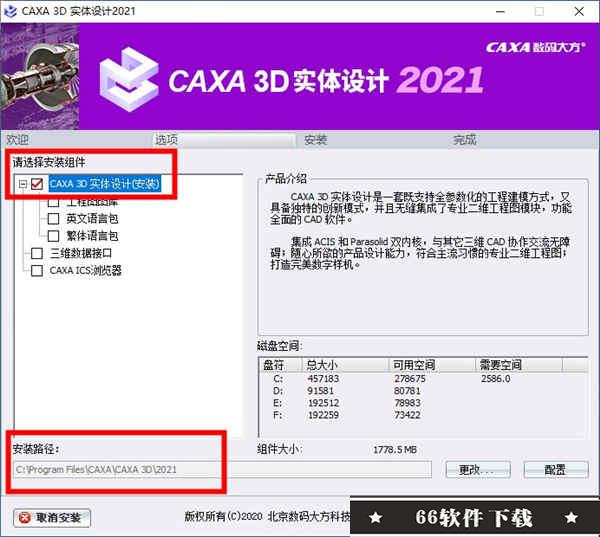
Task: Collapse the CAXA 3D 实体设计 tree node
Action: (x=23, y=184)
